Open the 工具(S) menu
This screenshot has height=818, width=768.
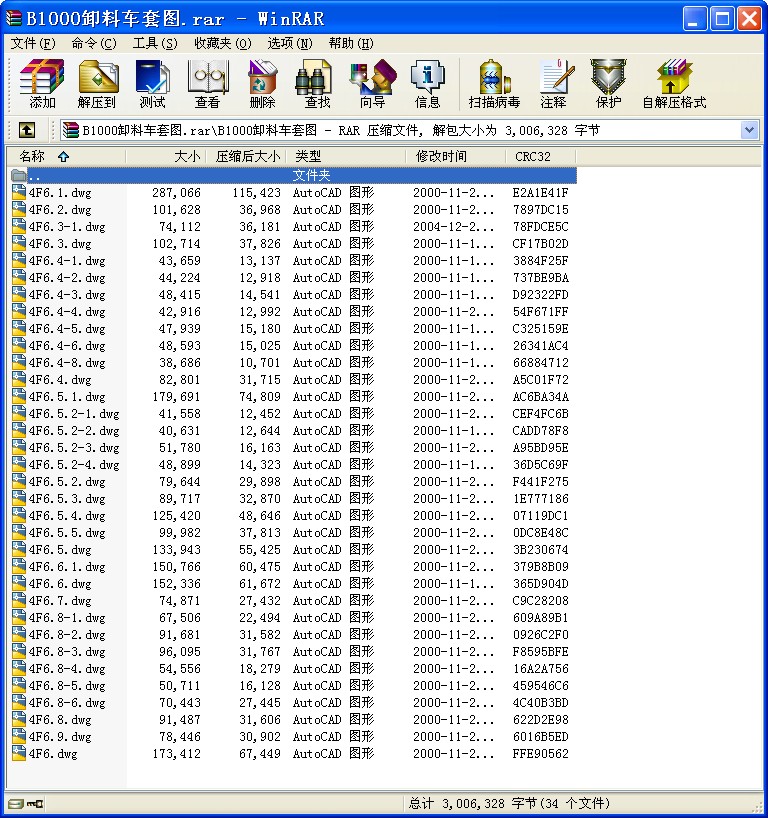click(x=155, y=43)
